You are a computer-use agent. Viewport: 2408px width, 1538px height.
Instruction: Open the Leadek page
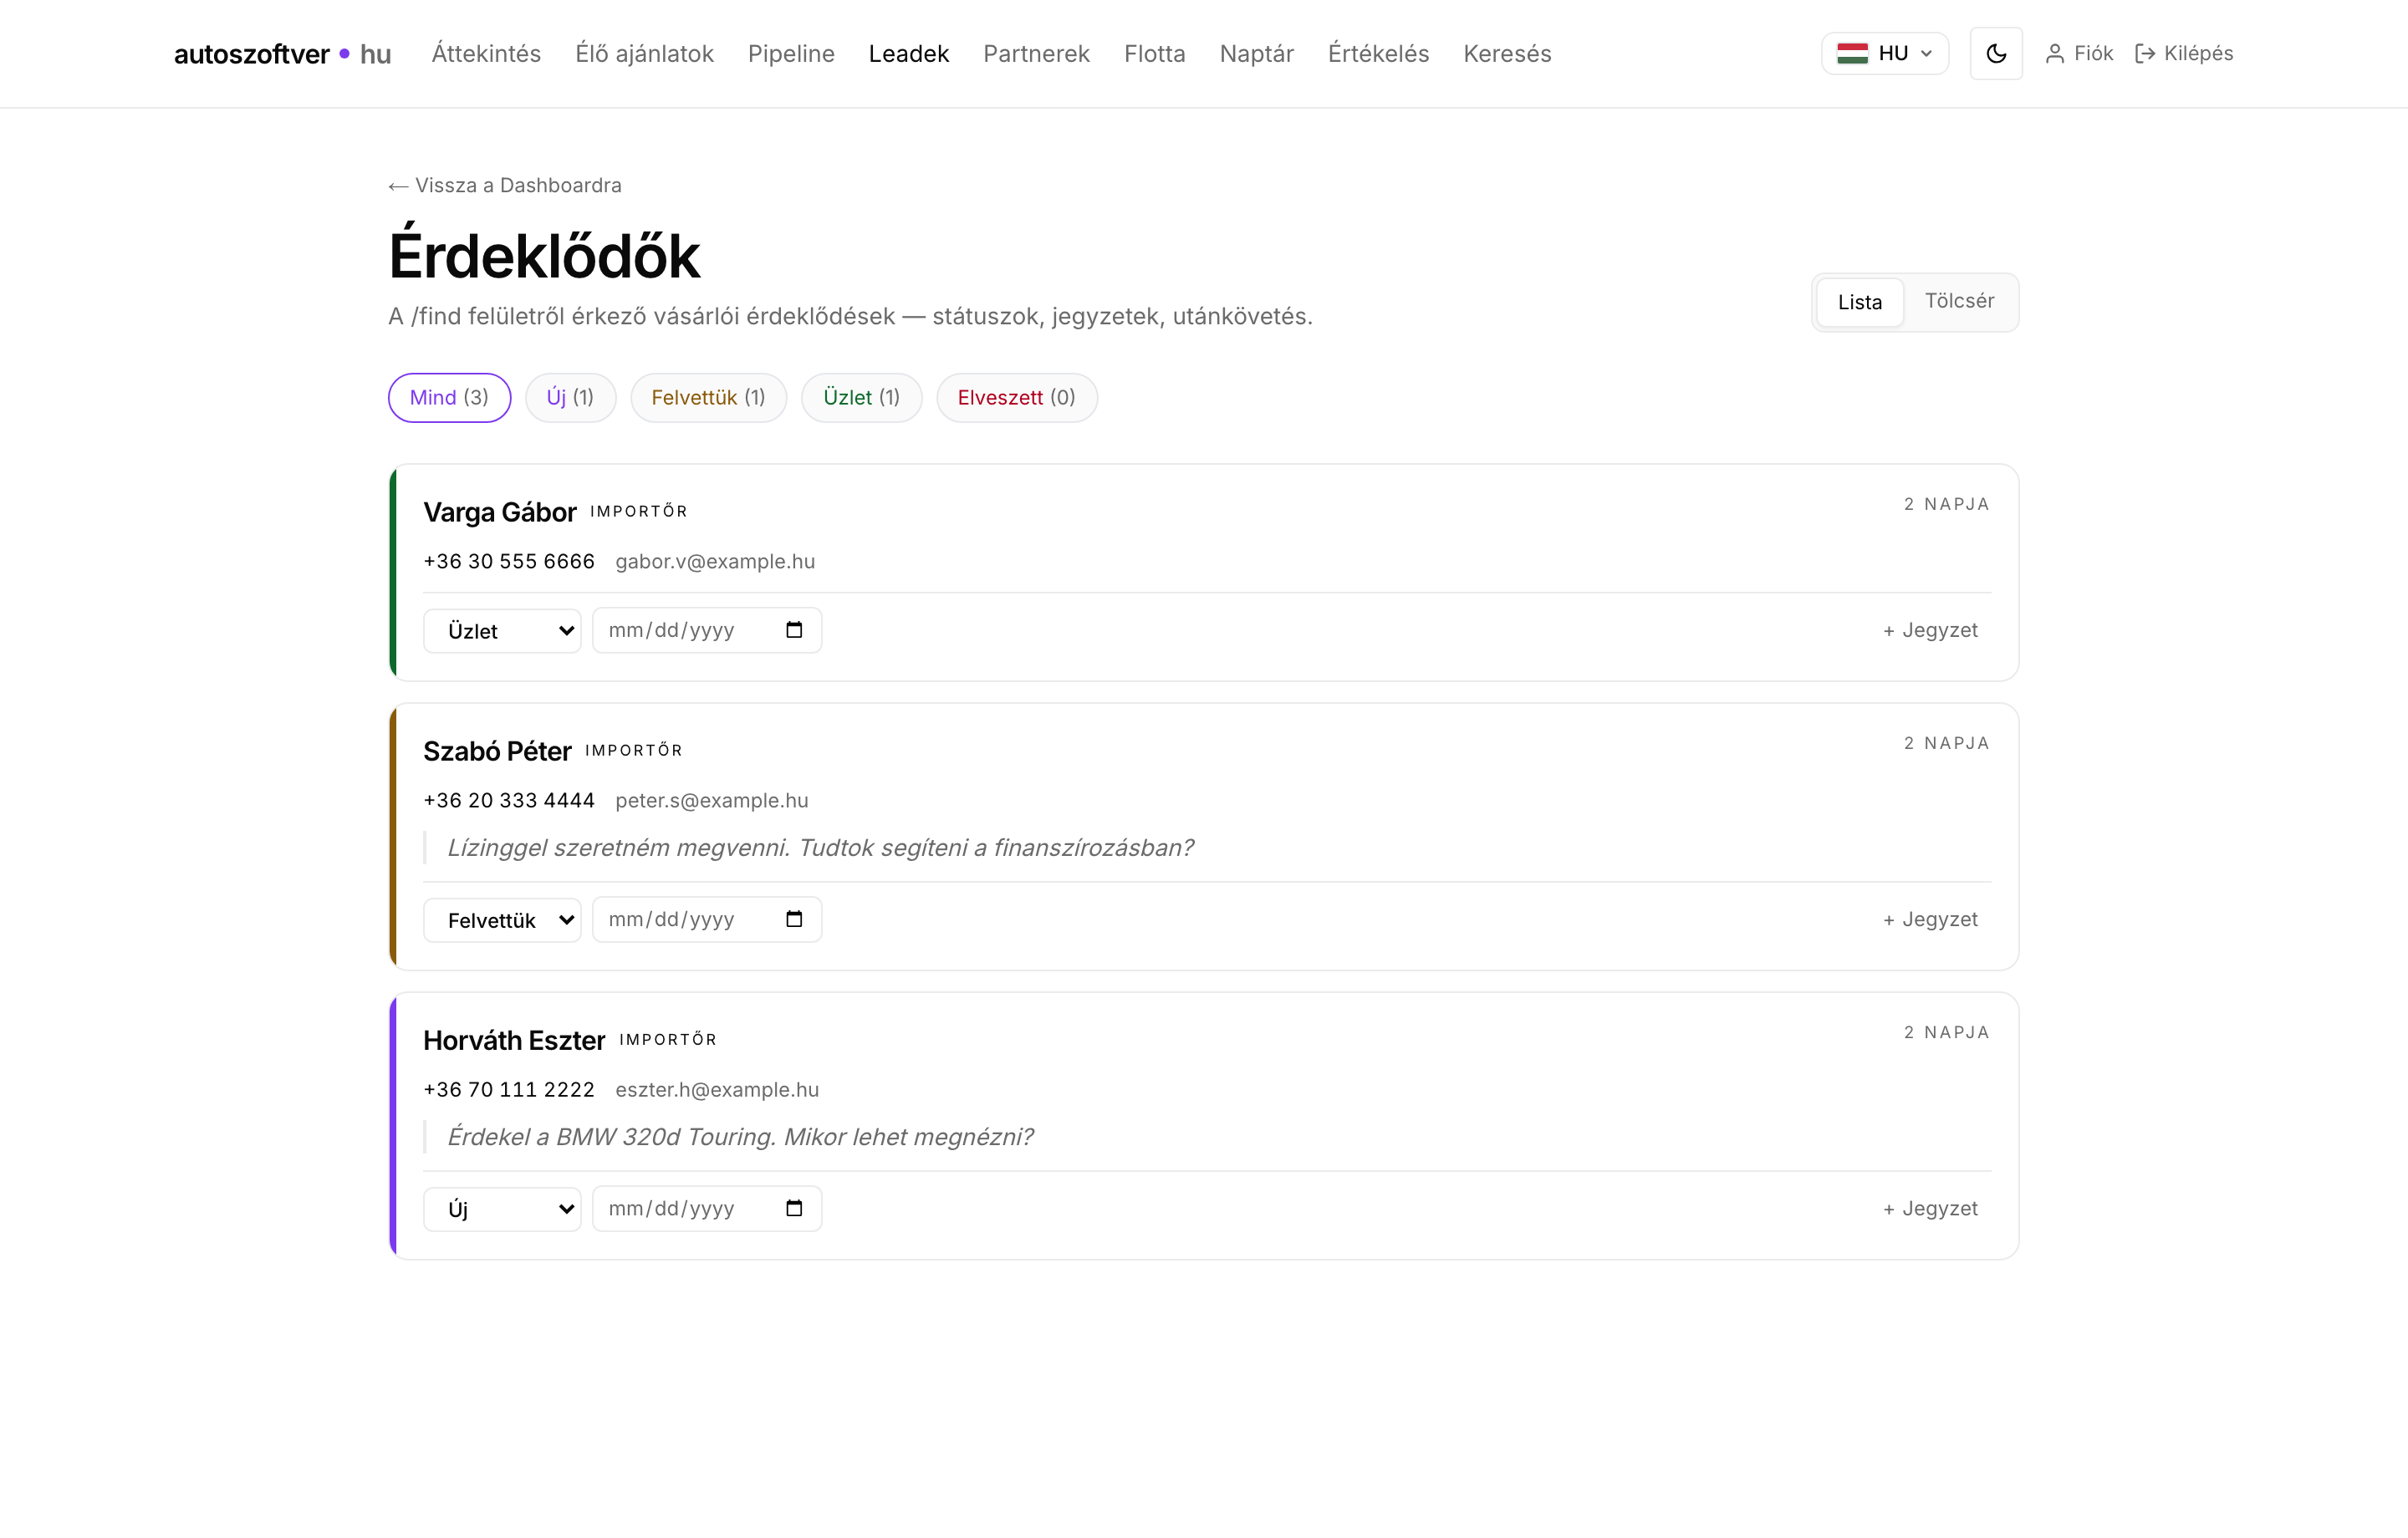point(908,54)
